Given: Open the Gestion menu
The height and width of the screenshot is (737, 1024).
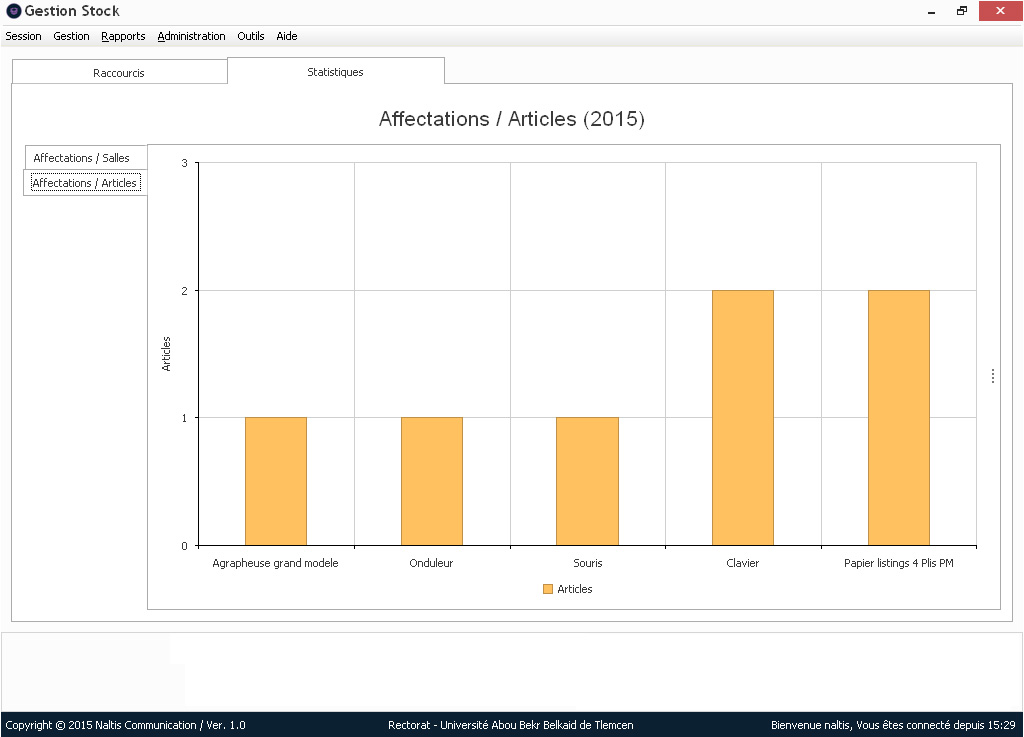Looking at the screenshot, I should pos(71,36).
